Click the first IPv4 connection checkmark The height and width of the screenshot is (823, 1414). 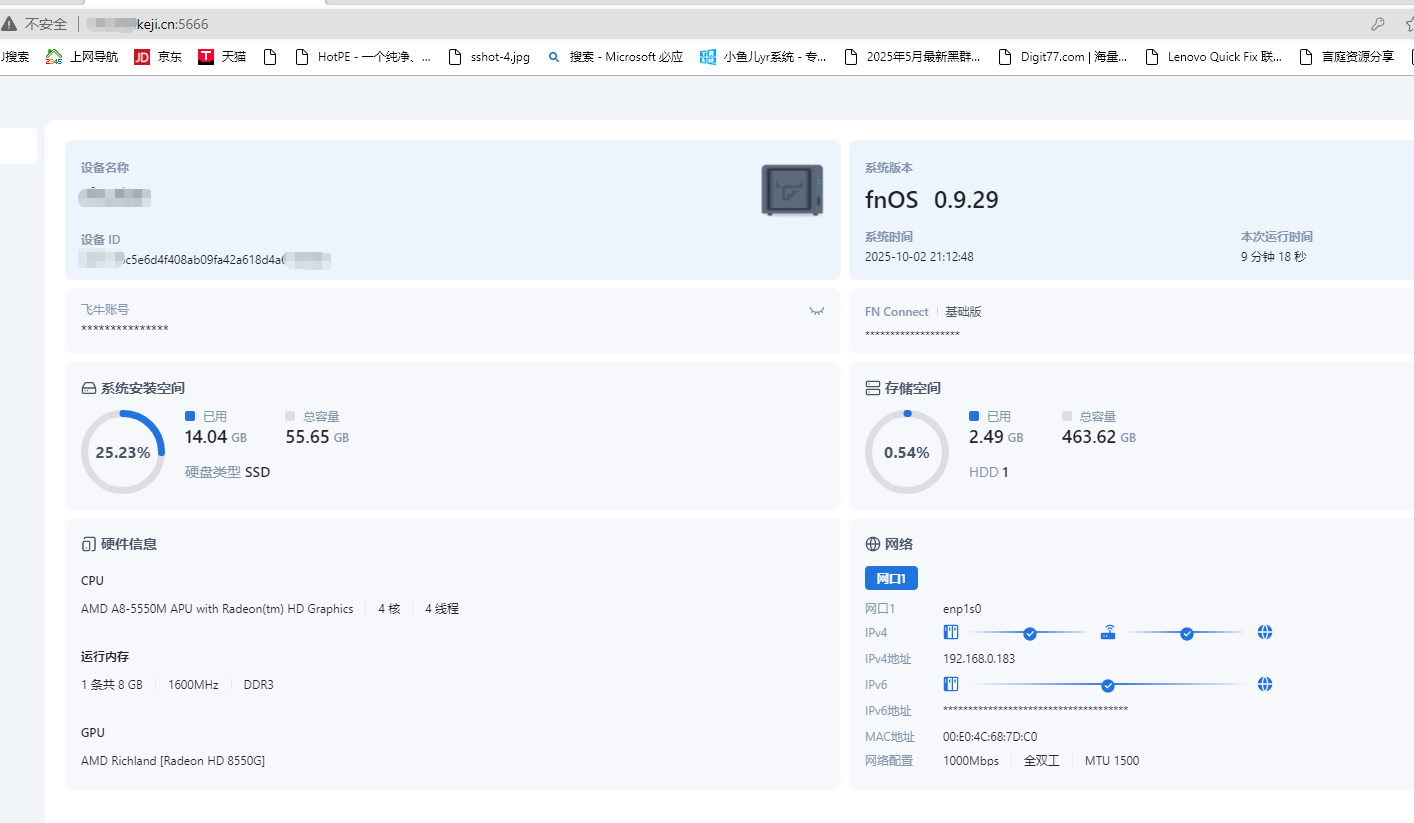click(1030, 633)
